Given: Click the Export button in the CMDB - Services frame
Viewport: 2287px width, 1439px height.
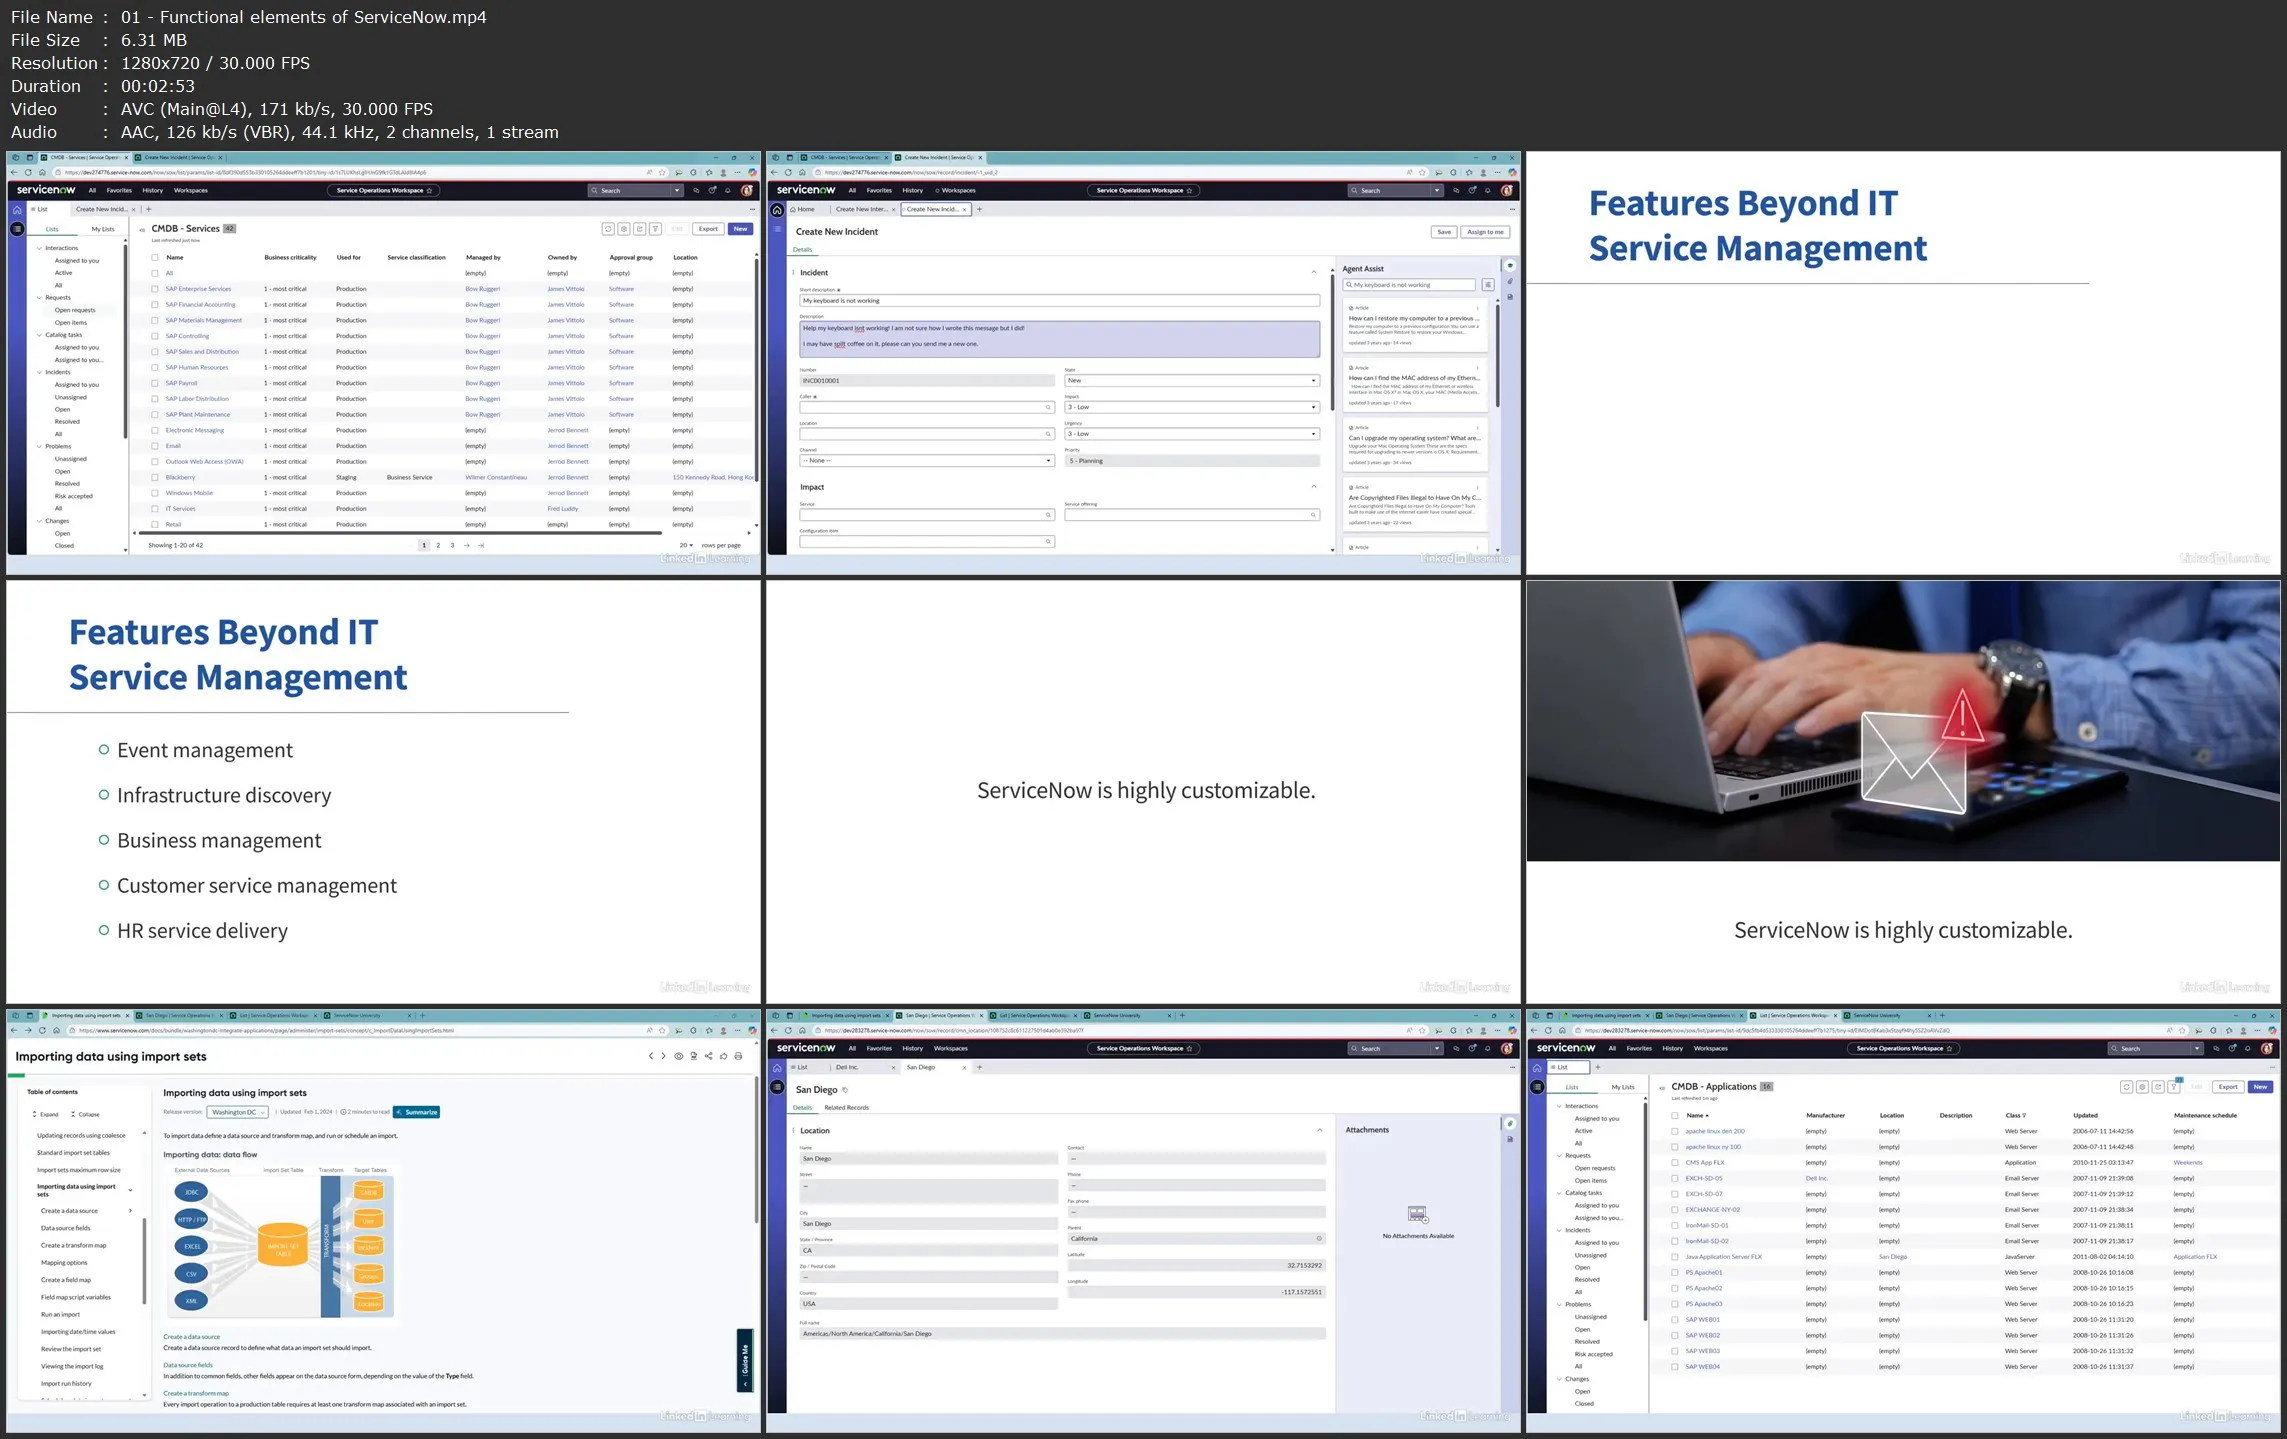Looking at the screenshot, I should click(x=708, y=229).
